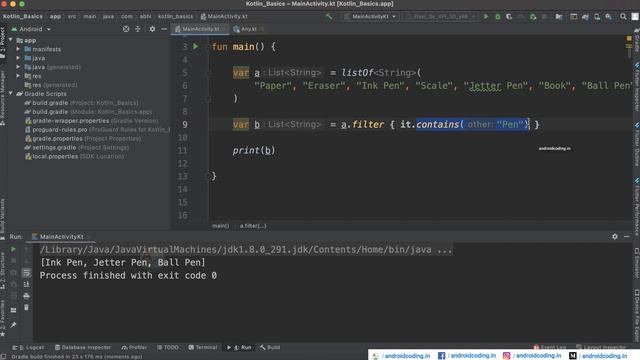640x360 pixels.
Task: Rerun MainActivityKt with the Run panel play icon
Action: point(13,249)
